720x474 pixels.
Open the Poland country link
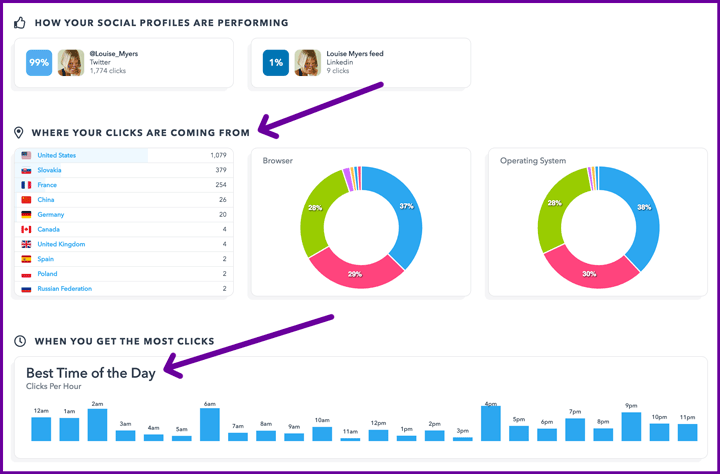[47, 274]
